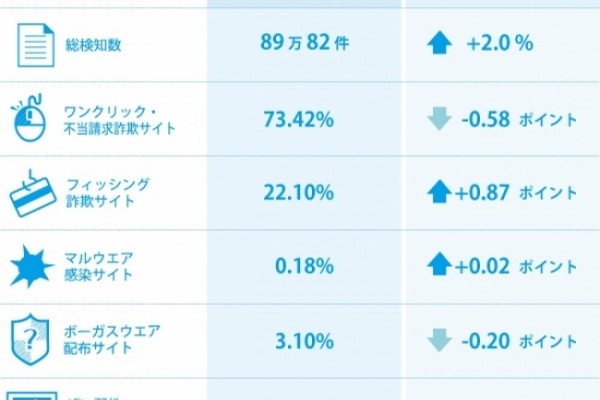The image size is (600, 400).
Task: Click the 73.42% value
Action: [x=299, y=119]
